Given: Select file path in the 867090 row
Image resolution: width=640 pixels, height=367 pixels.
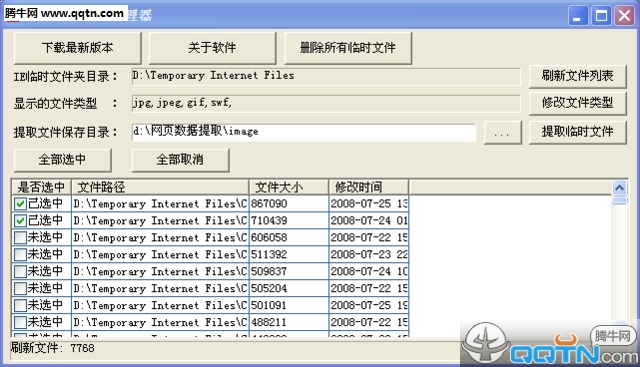Looking at the screenshot, I should tap(160, 204).
